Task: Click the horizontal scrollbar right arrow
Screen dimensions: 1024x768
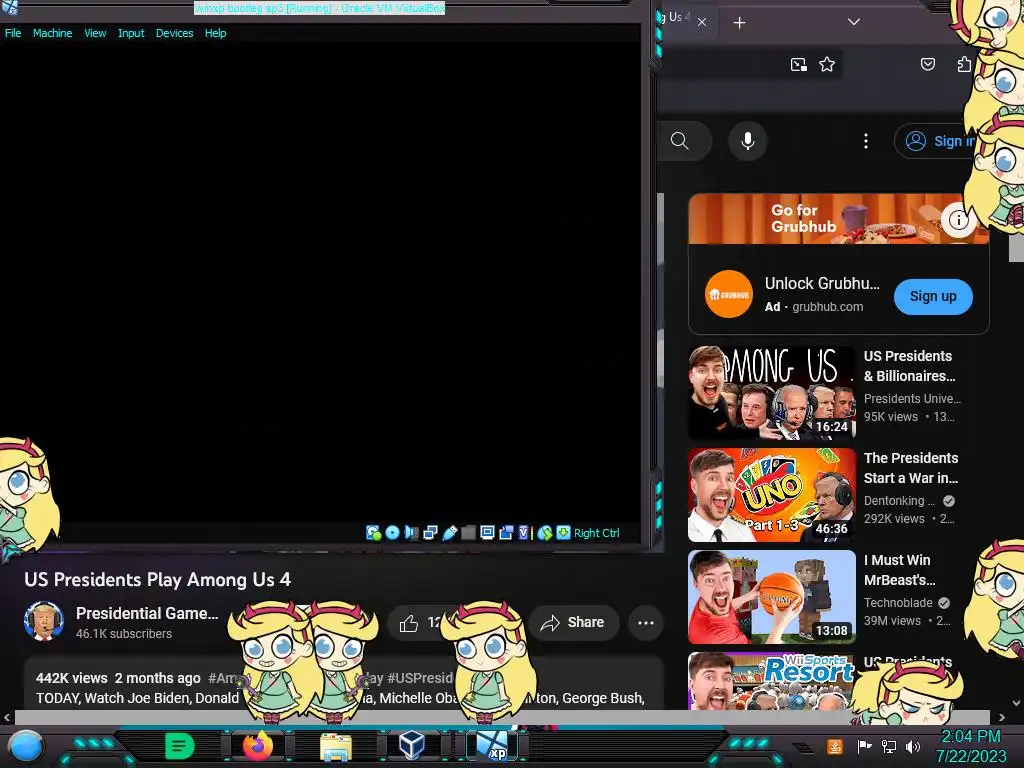Action: 1002,717
